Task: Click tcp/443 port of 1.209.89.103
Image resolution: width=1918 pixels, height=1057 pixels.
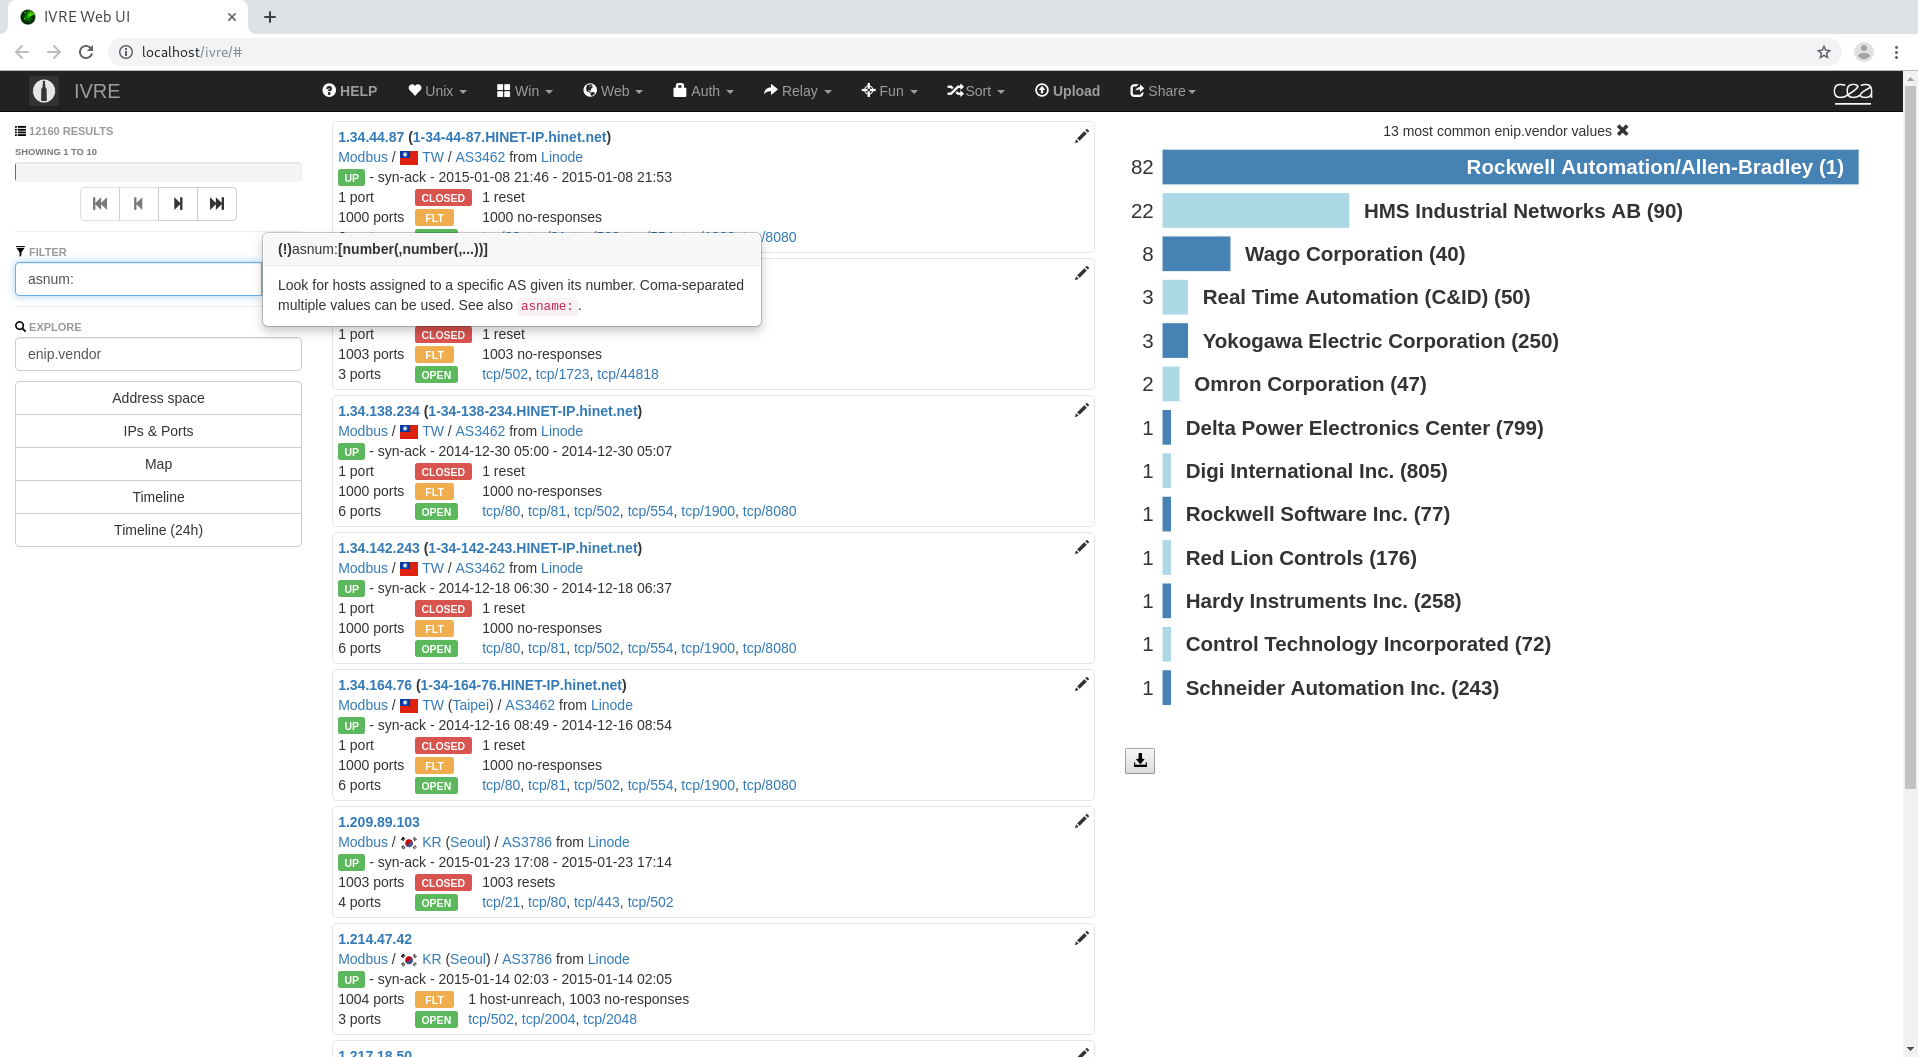Action: [x=597, y=902]
